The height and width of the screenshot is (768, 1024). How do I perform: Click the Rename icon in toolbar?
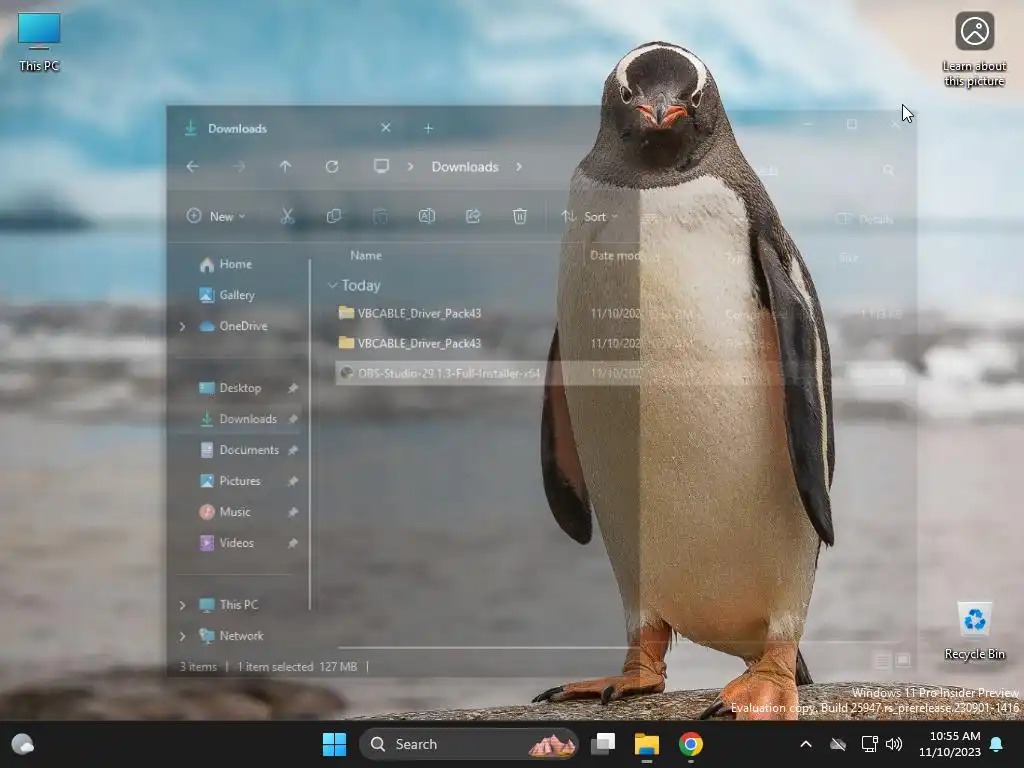[426, 216]
